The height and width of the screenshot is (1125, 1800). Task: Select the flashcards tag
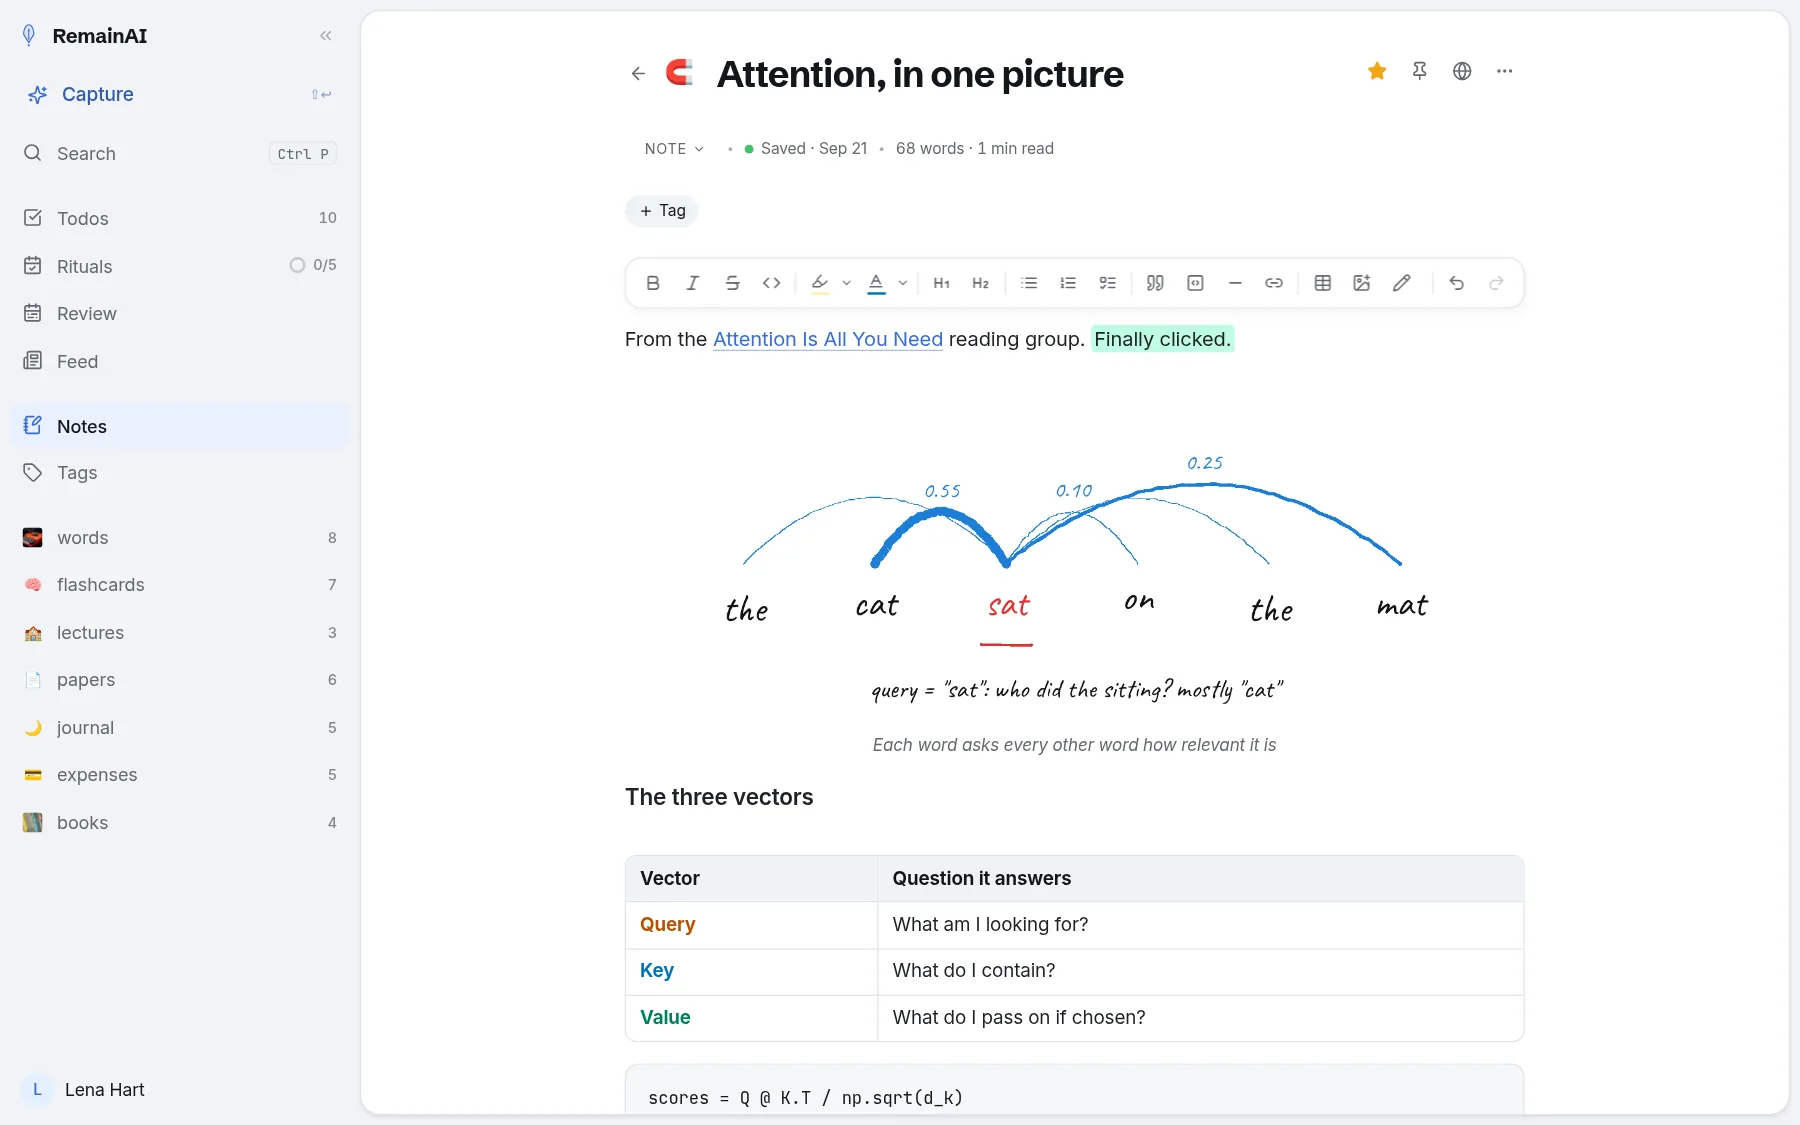coord(180,585)
